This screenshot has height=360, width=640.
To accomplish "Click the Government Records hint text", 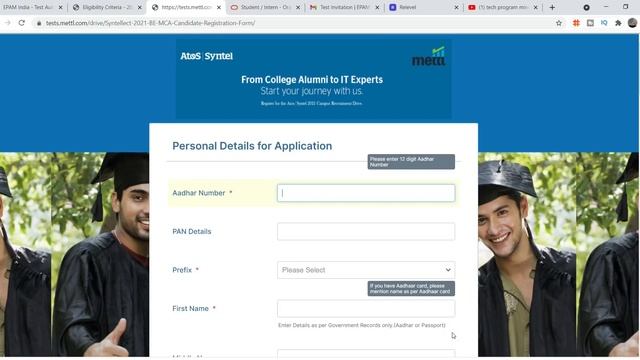I will [362, 325].
